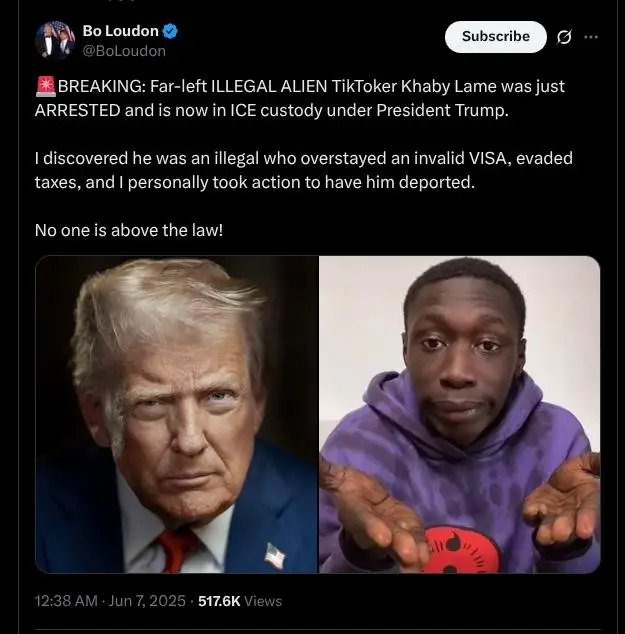Open Bo Loudon's profile avatar picture
This screenshot has width=625, height=634.
point(55,40)
